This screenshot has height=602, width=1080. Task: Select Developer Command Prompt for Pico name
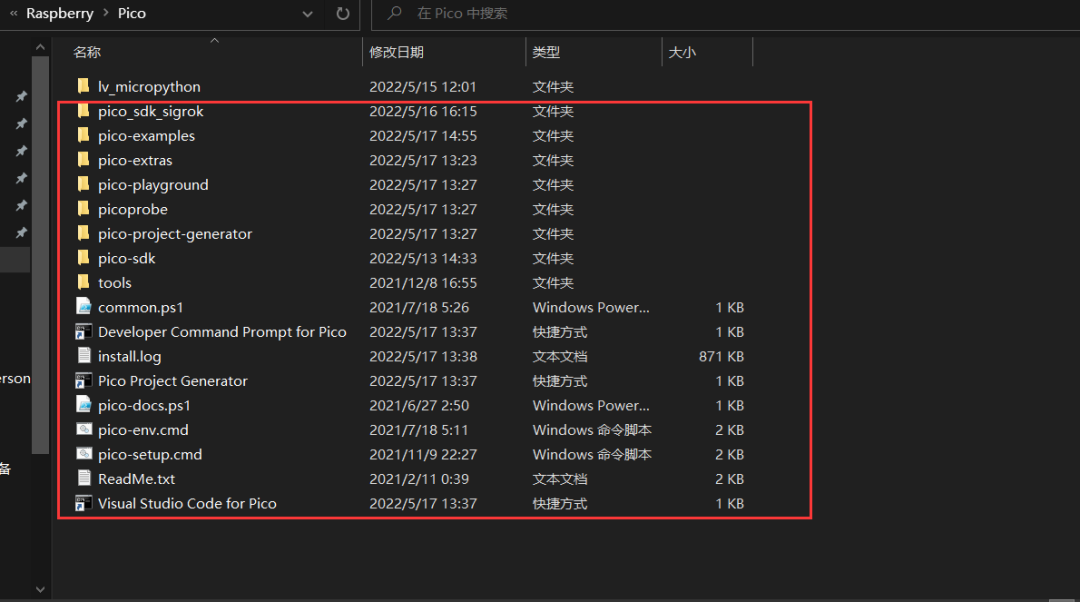click(x=222, y=332)
